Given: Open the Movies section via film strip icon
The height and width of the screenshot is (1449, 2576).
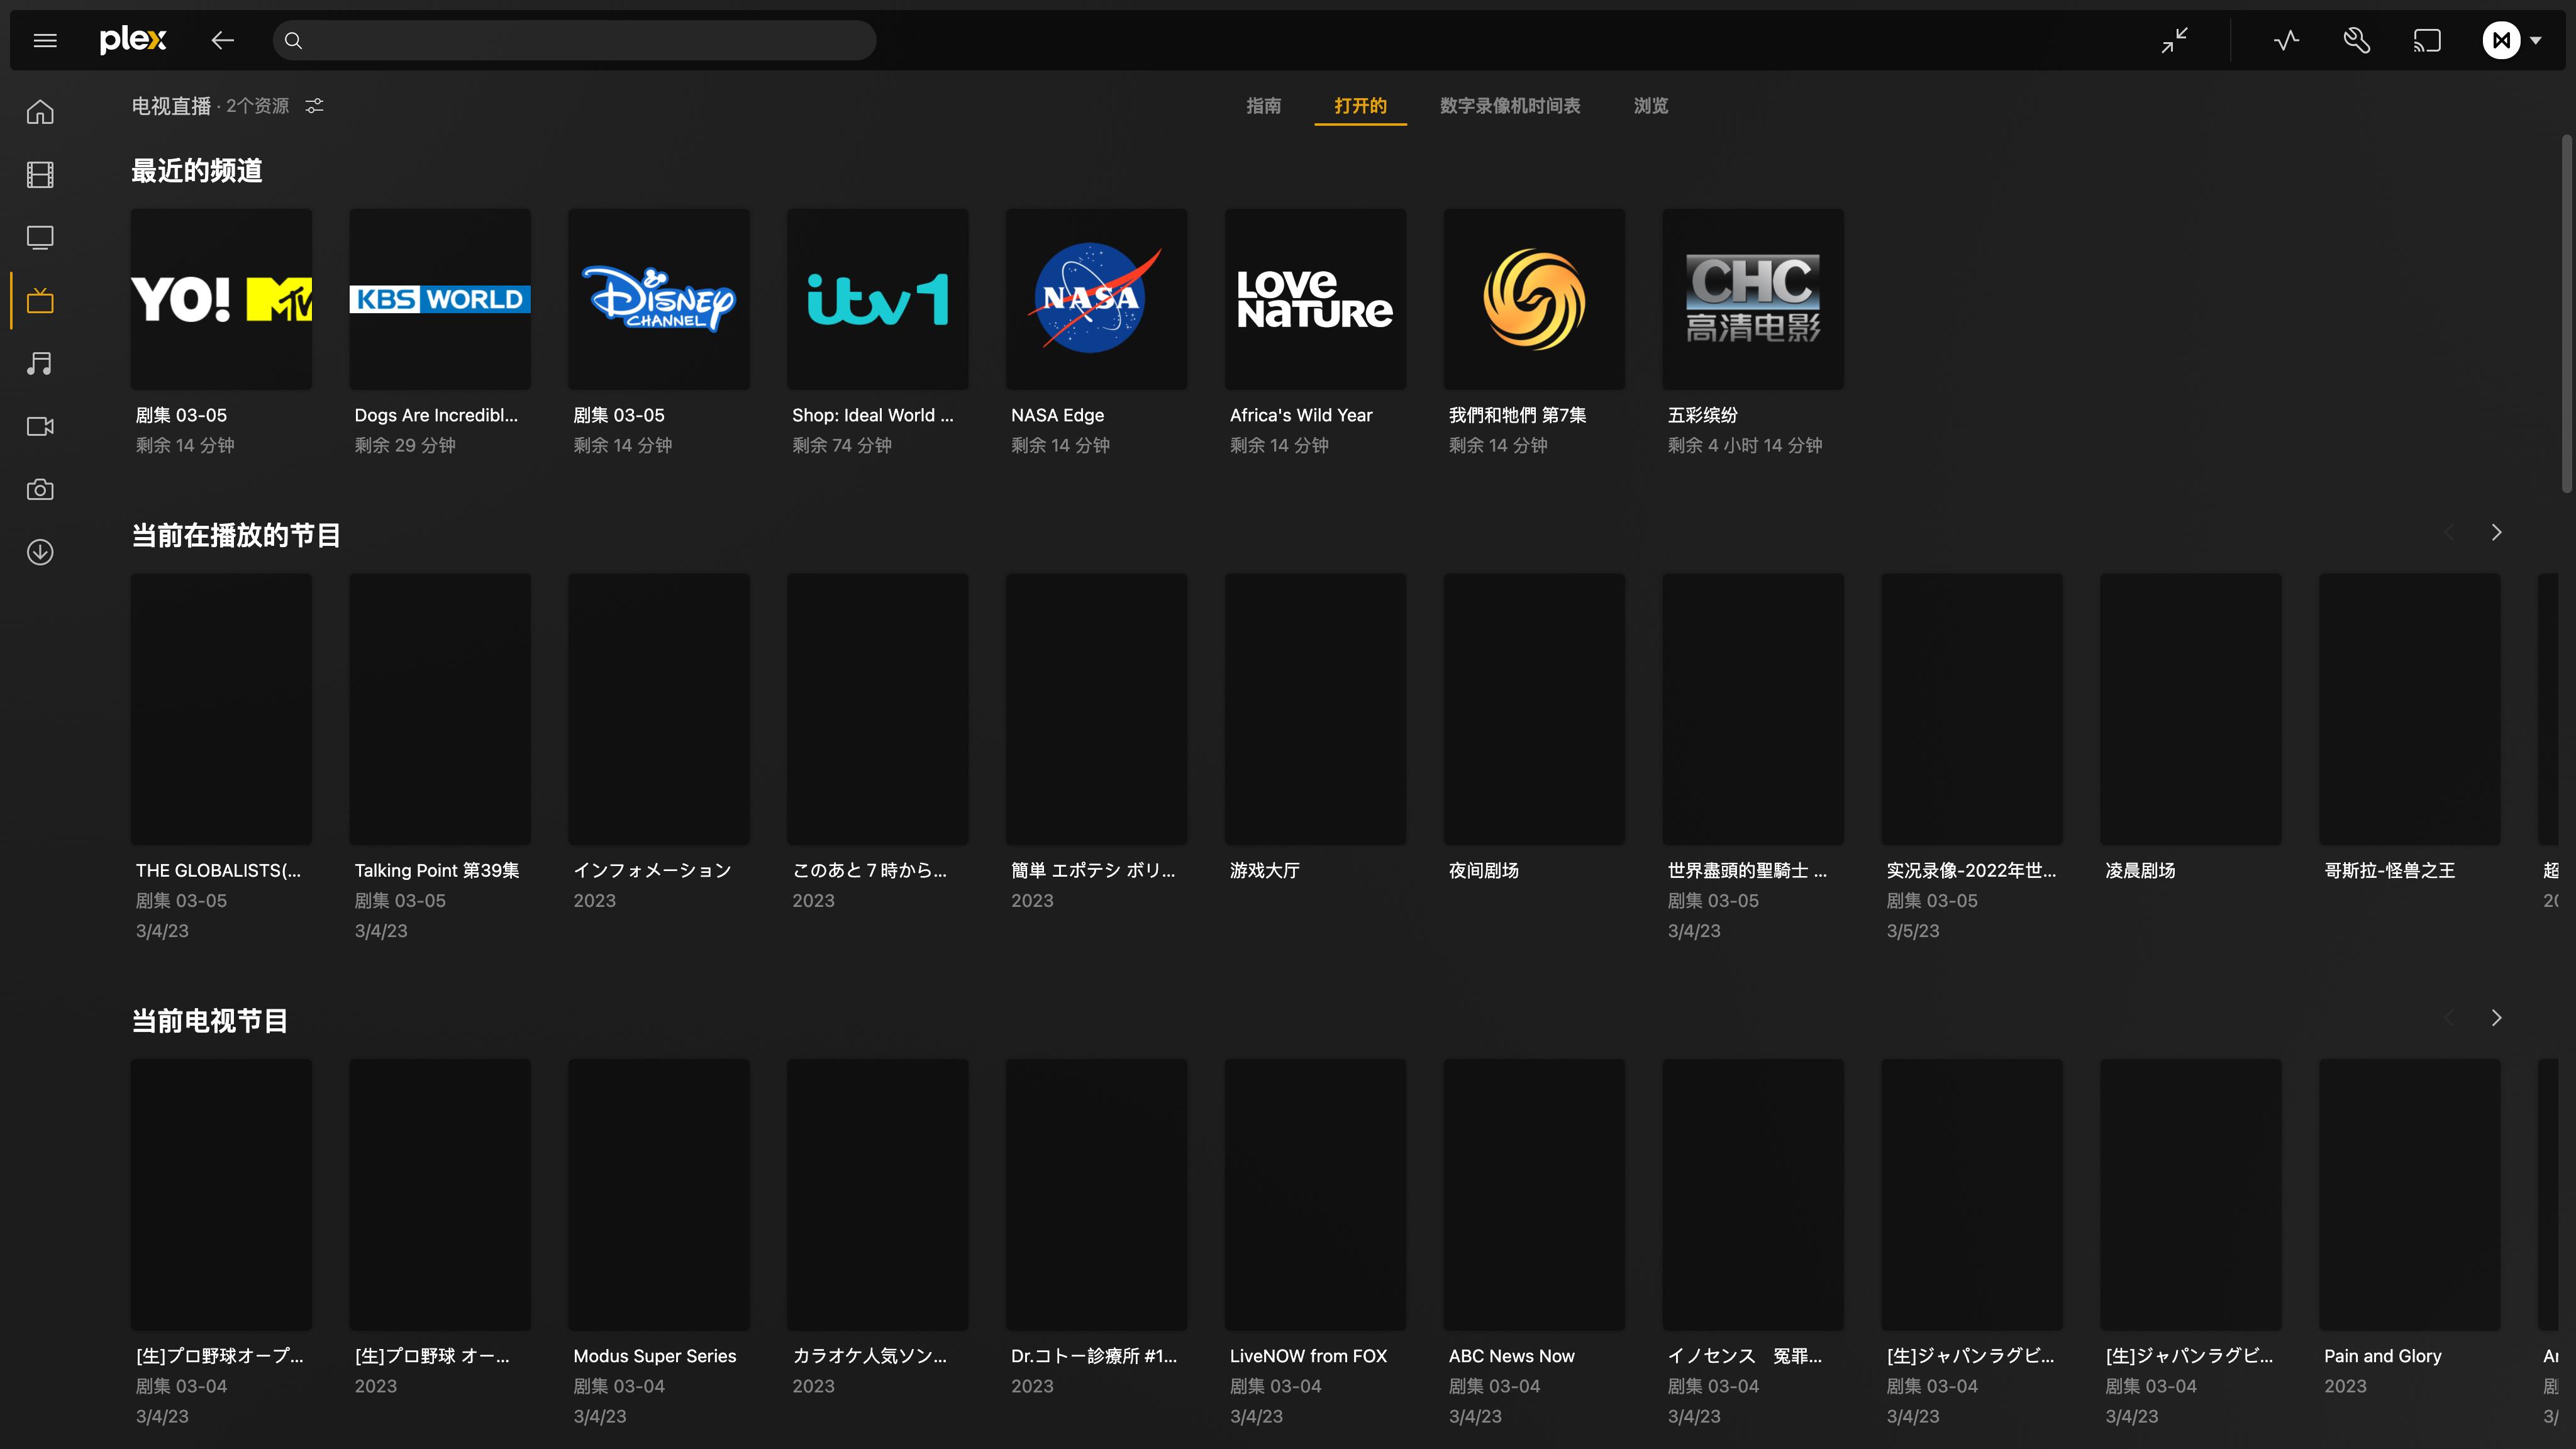Looking at the screenshot, I should (40, 174).
